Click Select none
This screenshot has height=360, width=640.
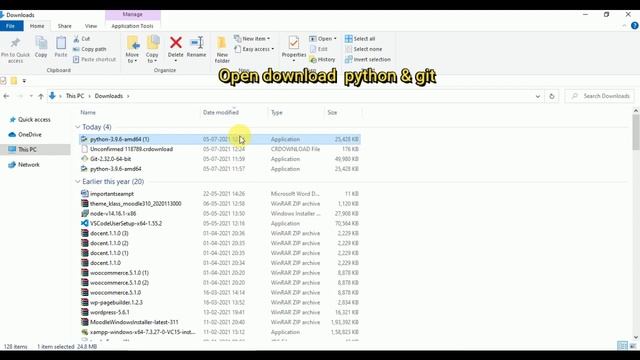click(x=363, y=49)
